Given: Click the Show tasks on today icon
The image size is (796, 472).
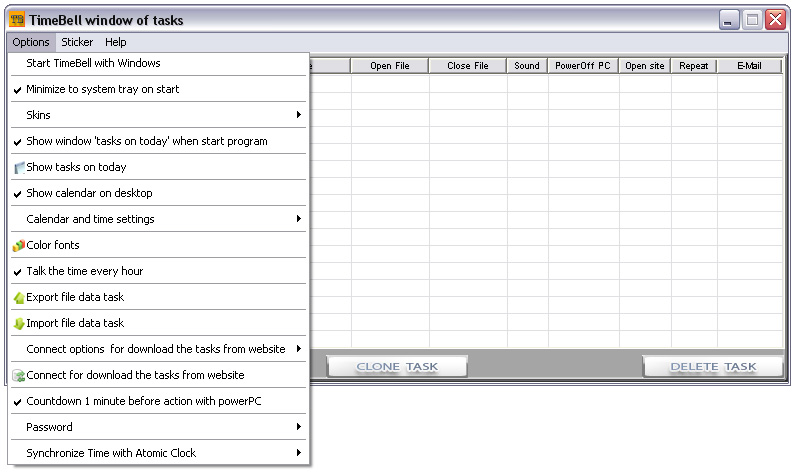Looking at the screenshot, I should click(18, 168).
